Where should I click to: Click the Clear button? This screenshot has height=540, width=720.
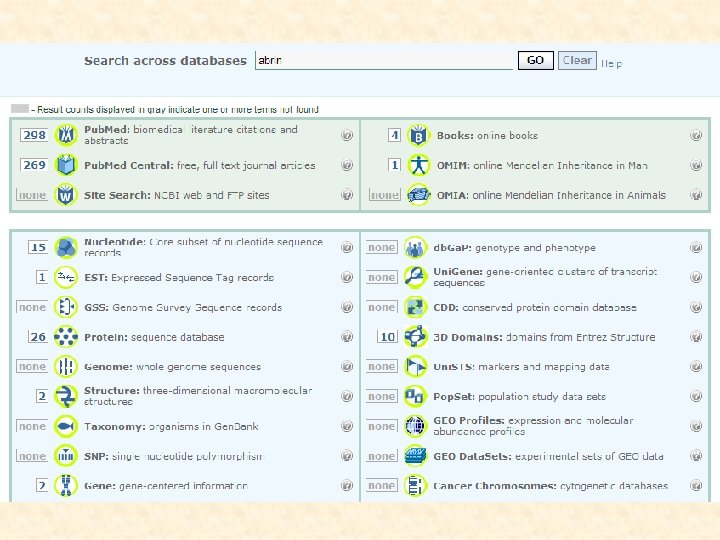pyautogui.click(x=577, y=60)
